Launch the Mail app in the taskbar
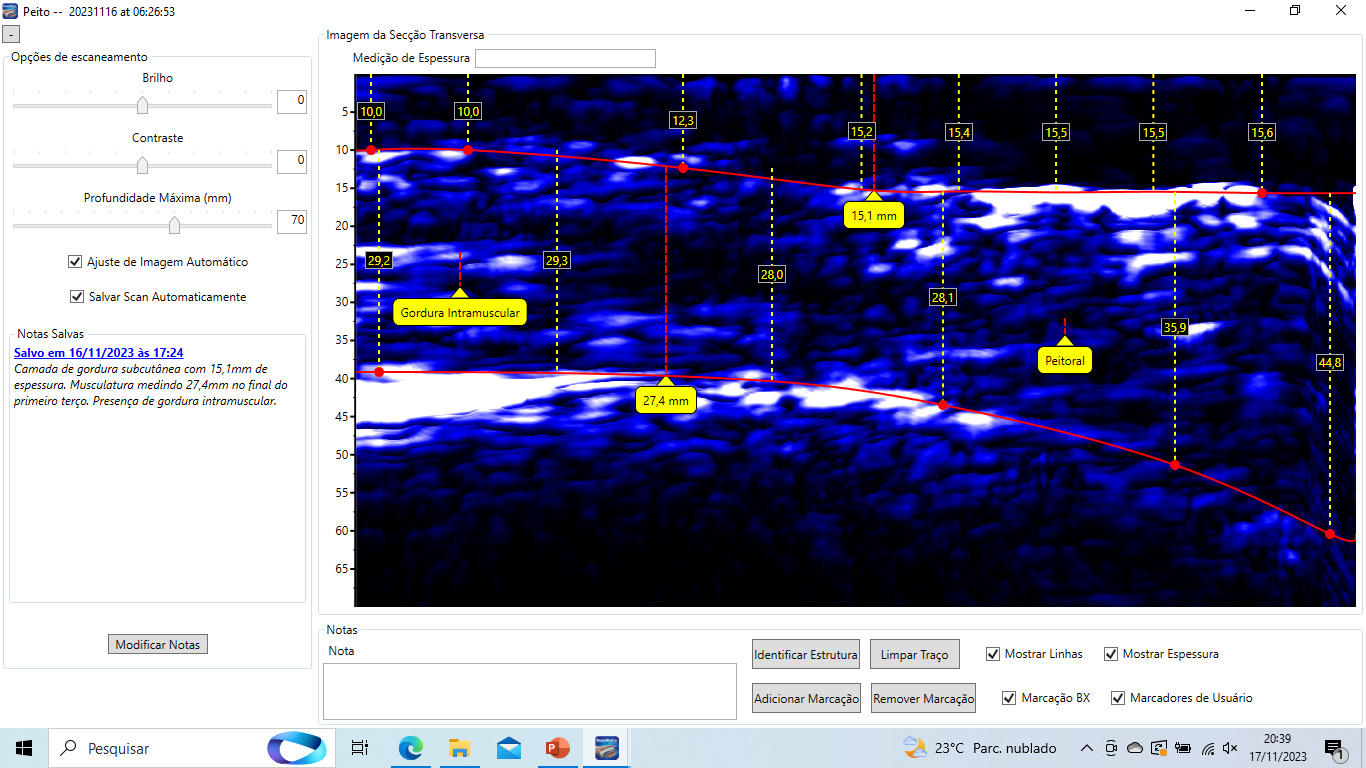Image resolution: width=1366 pixels, height=768 pixels. click(x=508, y=747)
